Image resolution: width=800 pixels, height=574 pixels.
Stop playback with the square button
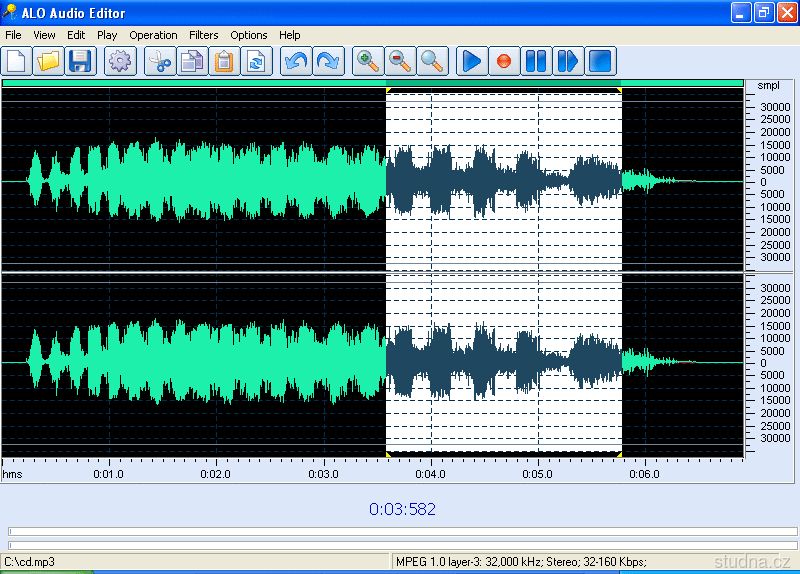point(600,61)
